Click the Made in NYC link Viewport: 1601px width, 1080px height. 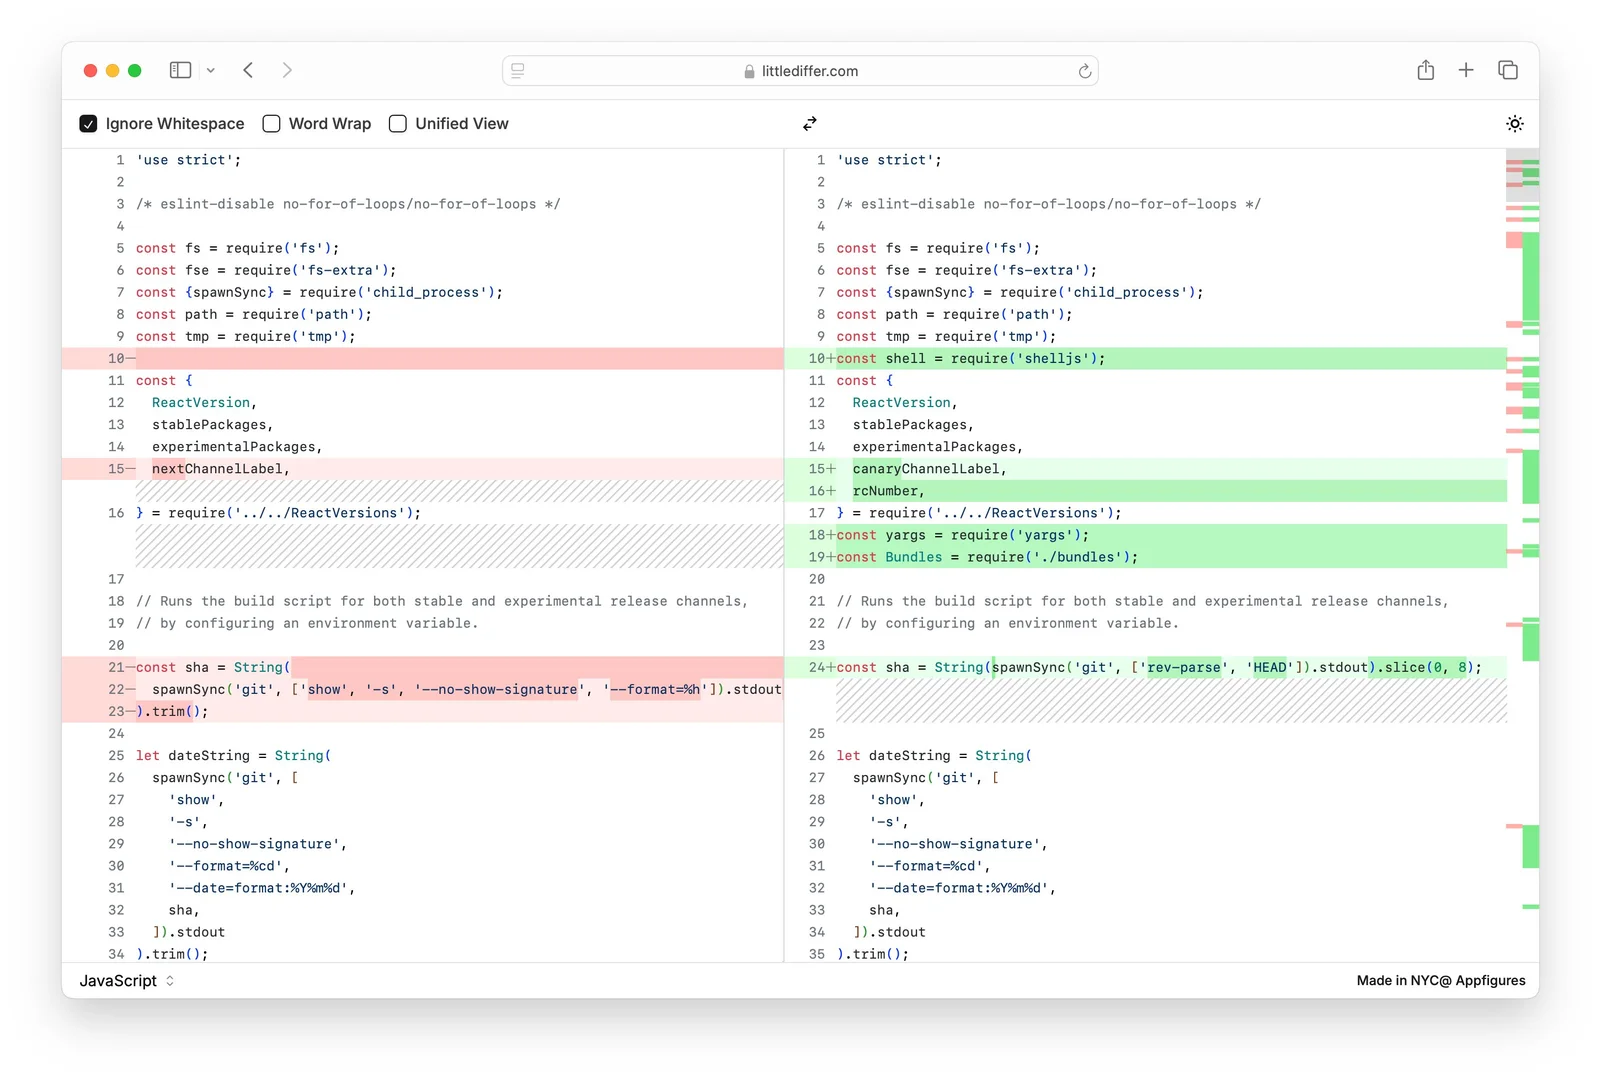click(1396, 981)
